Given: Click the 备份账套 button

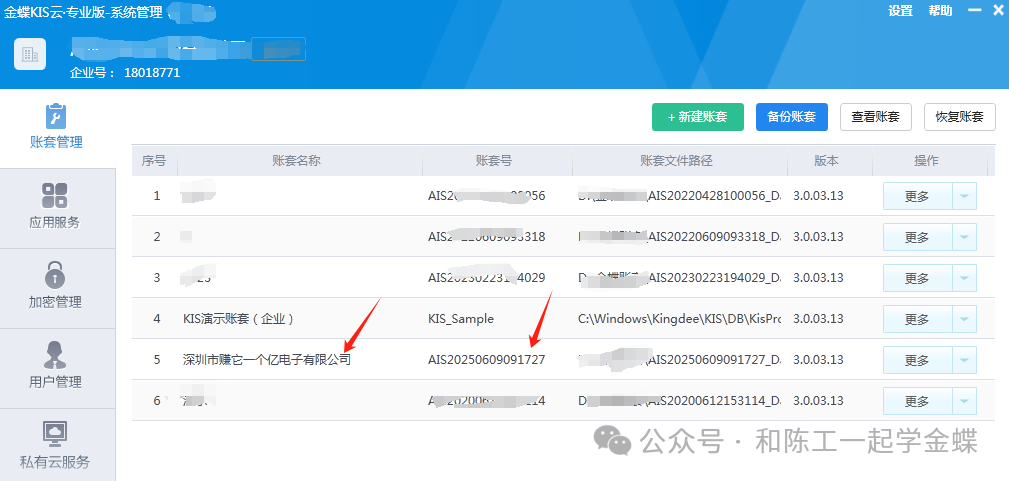Looking at the screenshot, I should (791, 117).
